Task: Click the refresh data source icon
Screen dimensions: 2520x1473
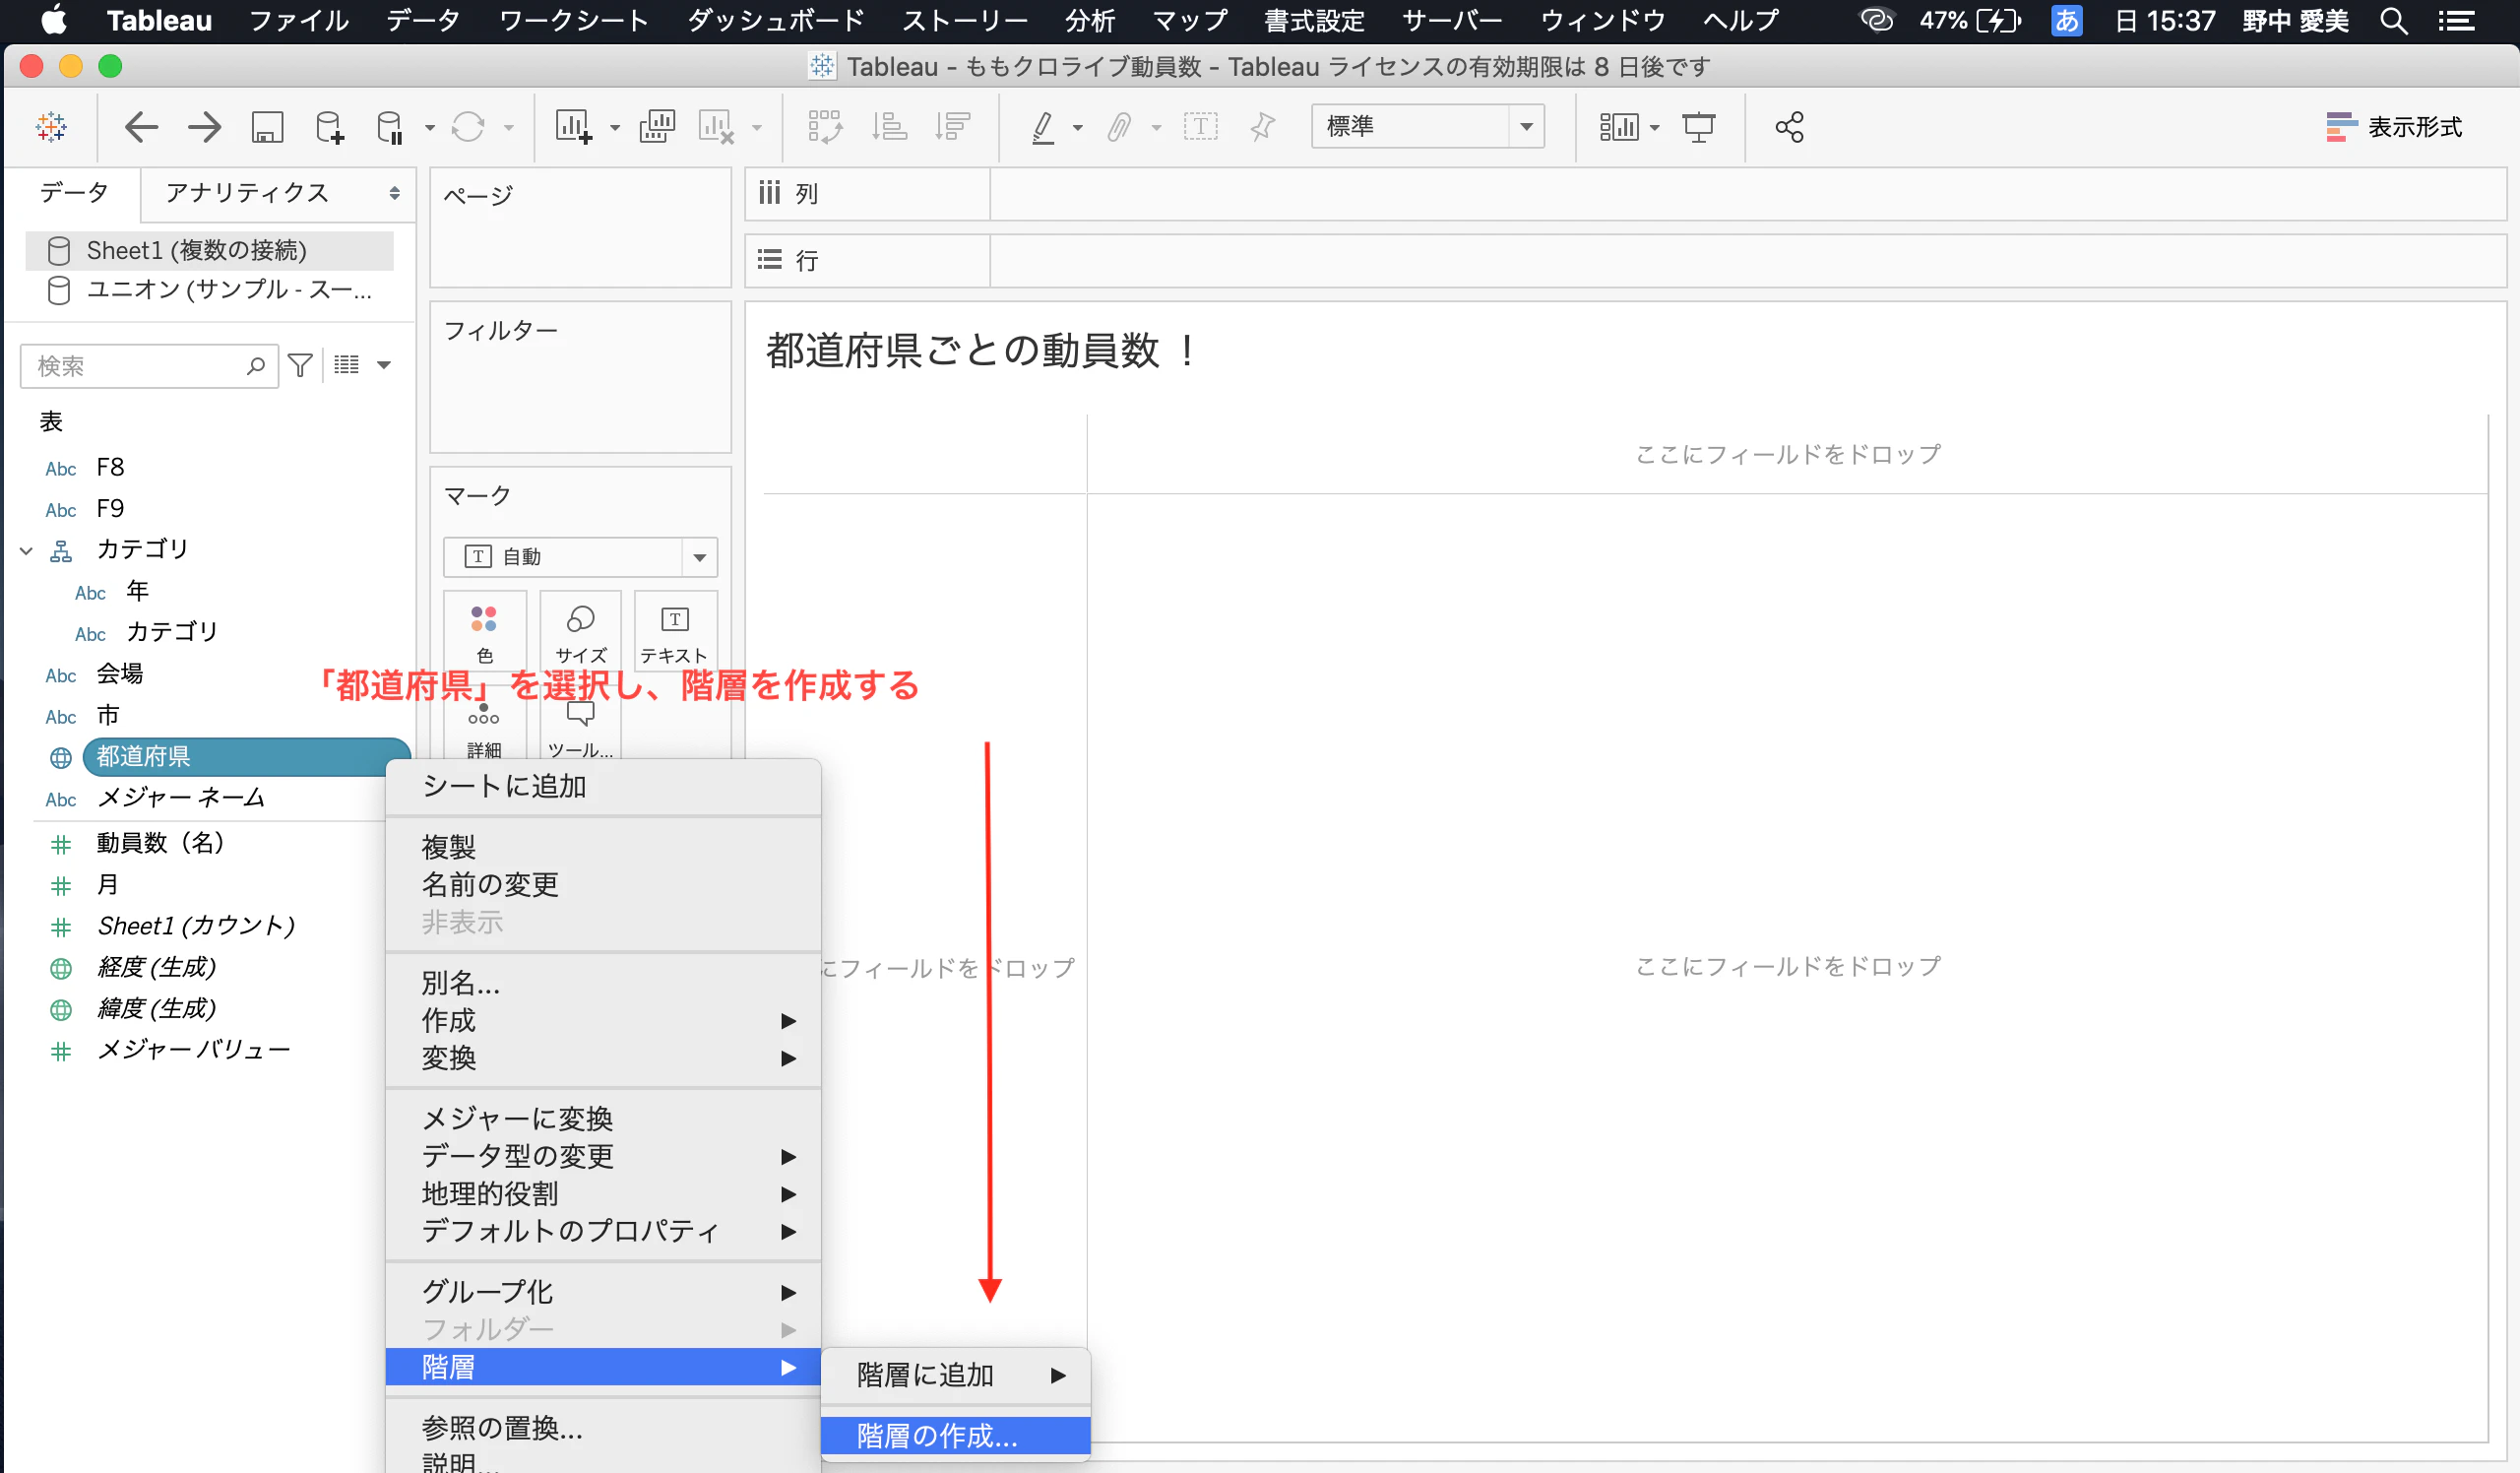Action: (468, 127)
